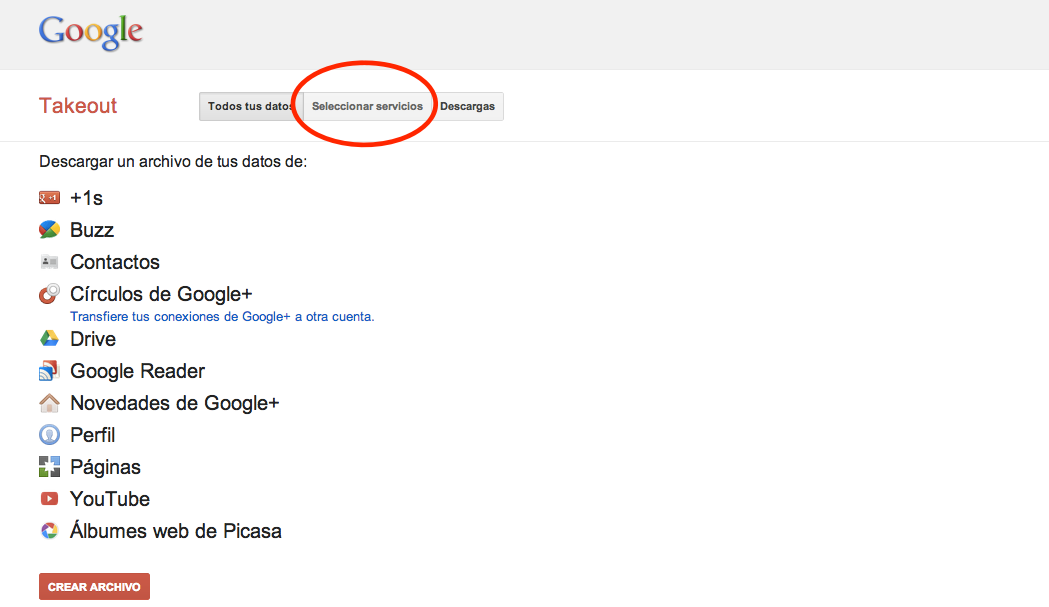Screen dimensions: 1049x607
Task: Select the Perfil text label
Action: tap(92, 435)
